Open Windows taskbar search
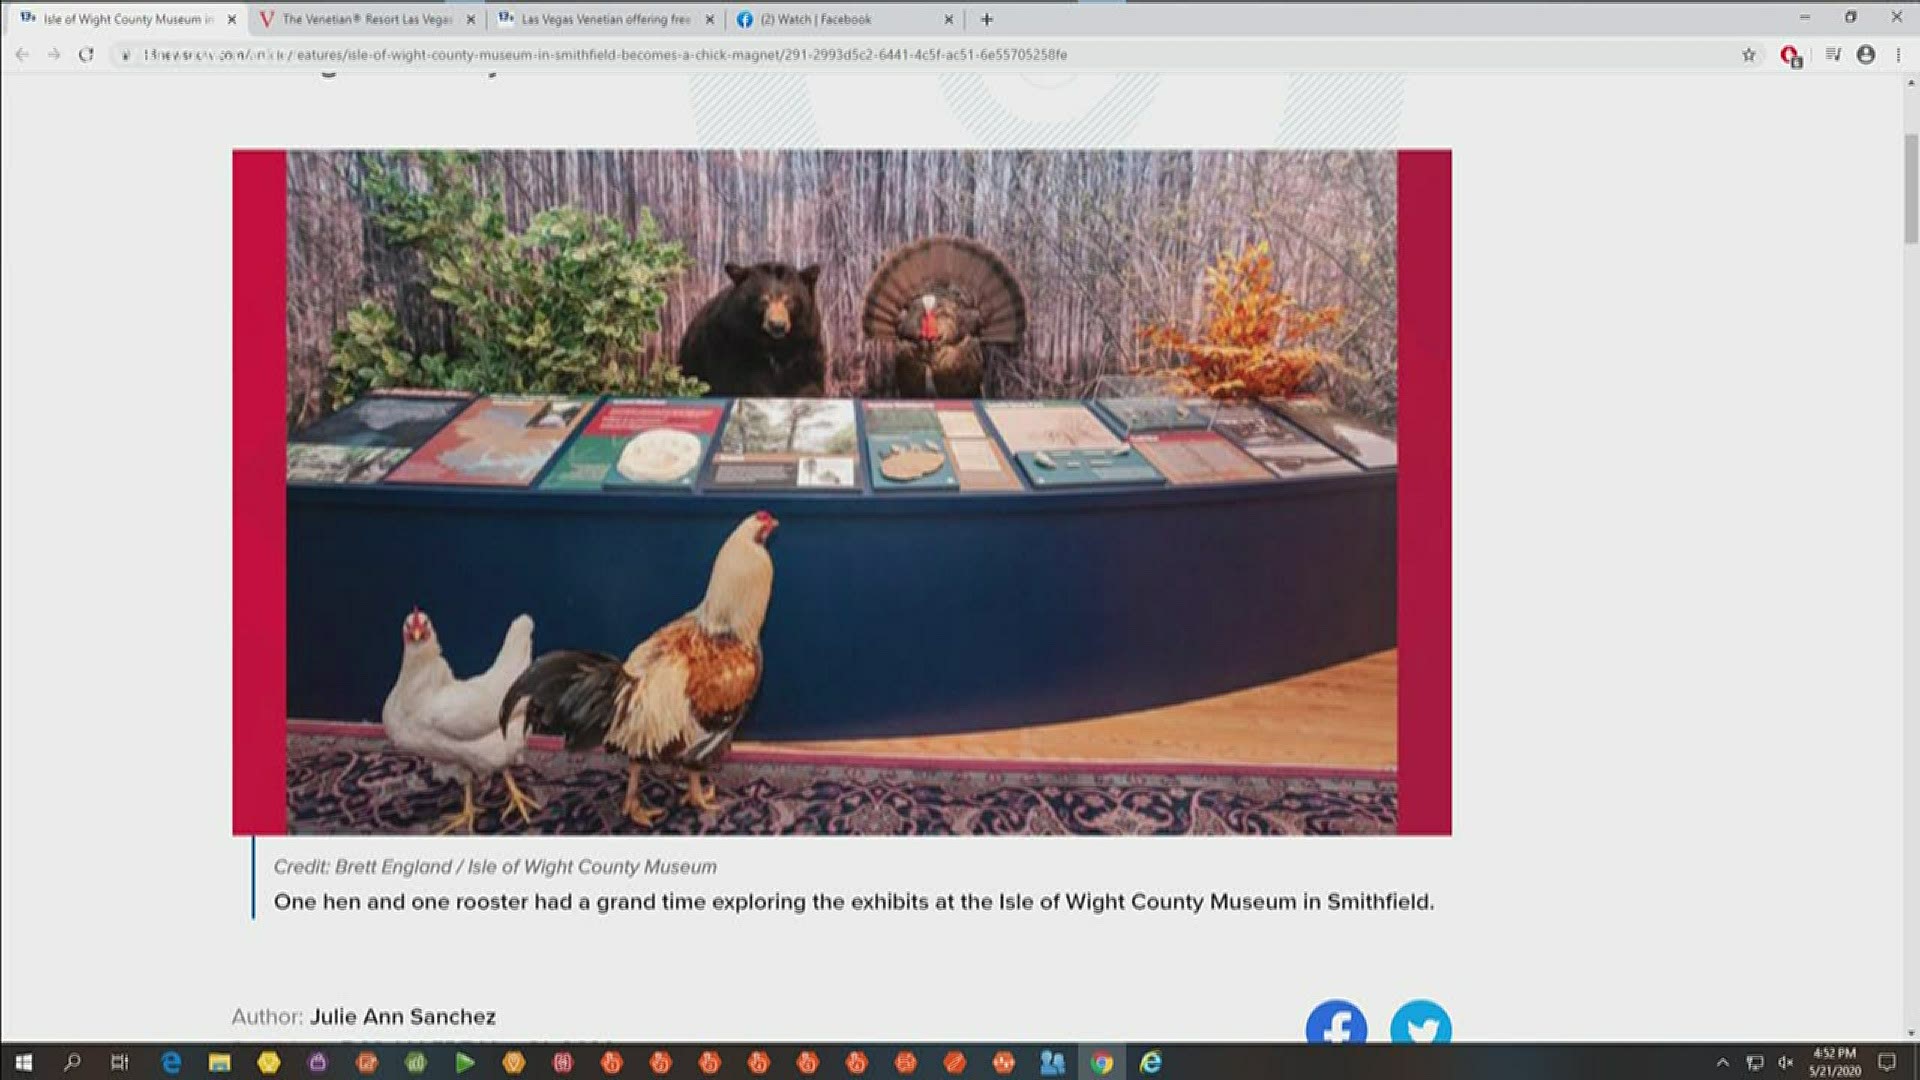The width and height of the screenshot is (1920, 1080). coord(72,1062)
